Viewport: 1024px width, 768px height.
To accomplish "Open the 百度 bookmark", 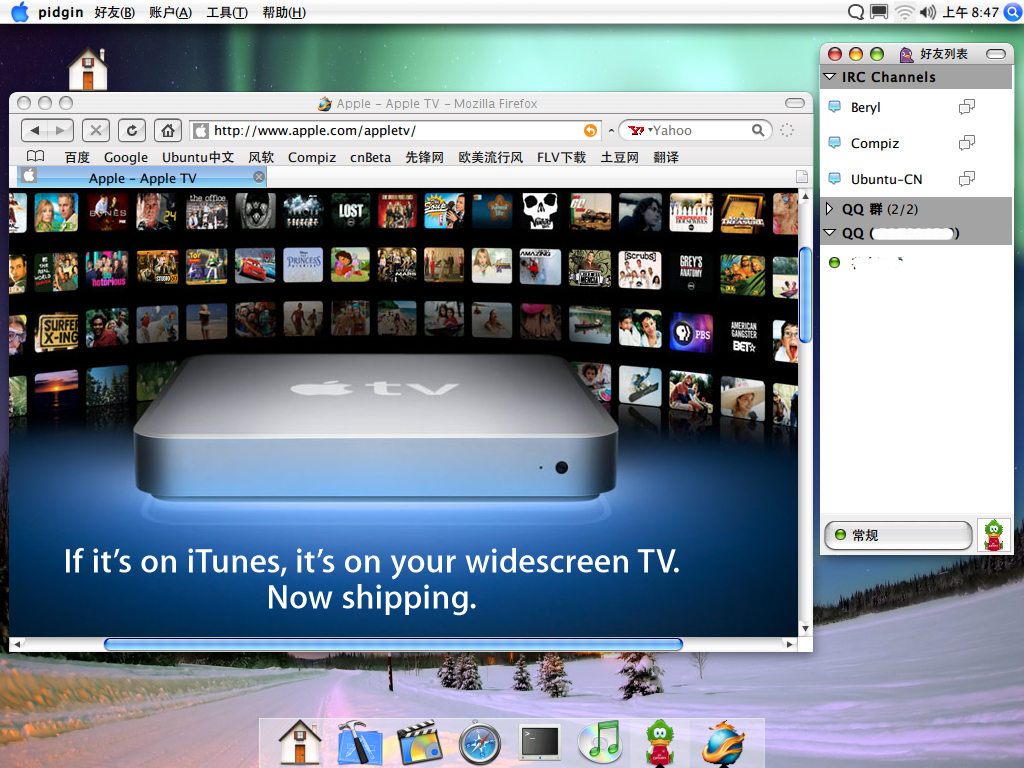I will 77,157.
